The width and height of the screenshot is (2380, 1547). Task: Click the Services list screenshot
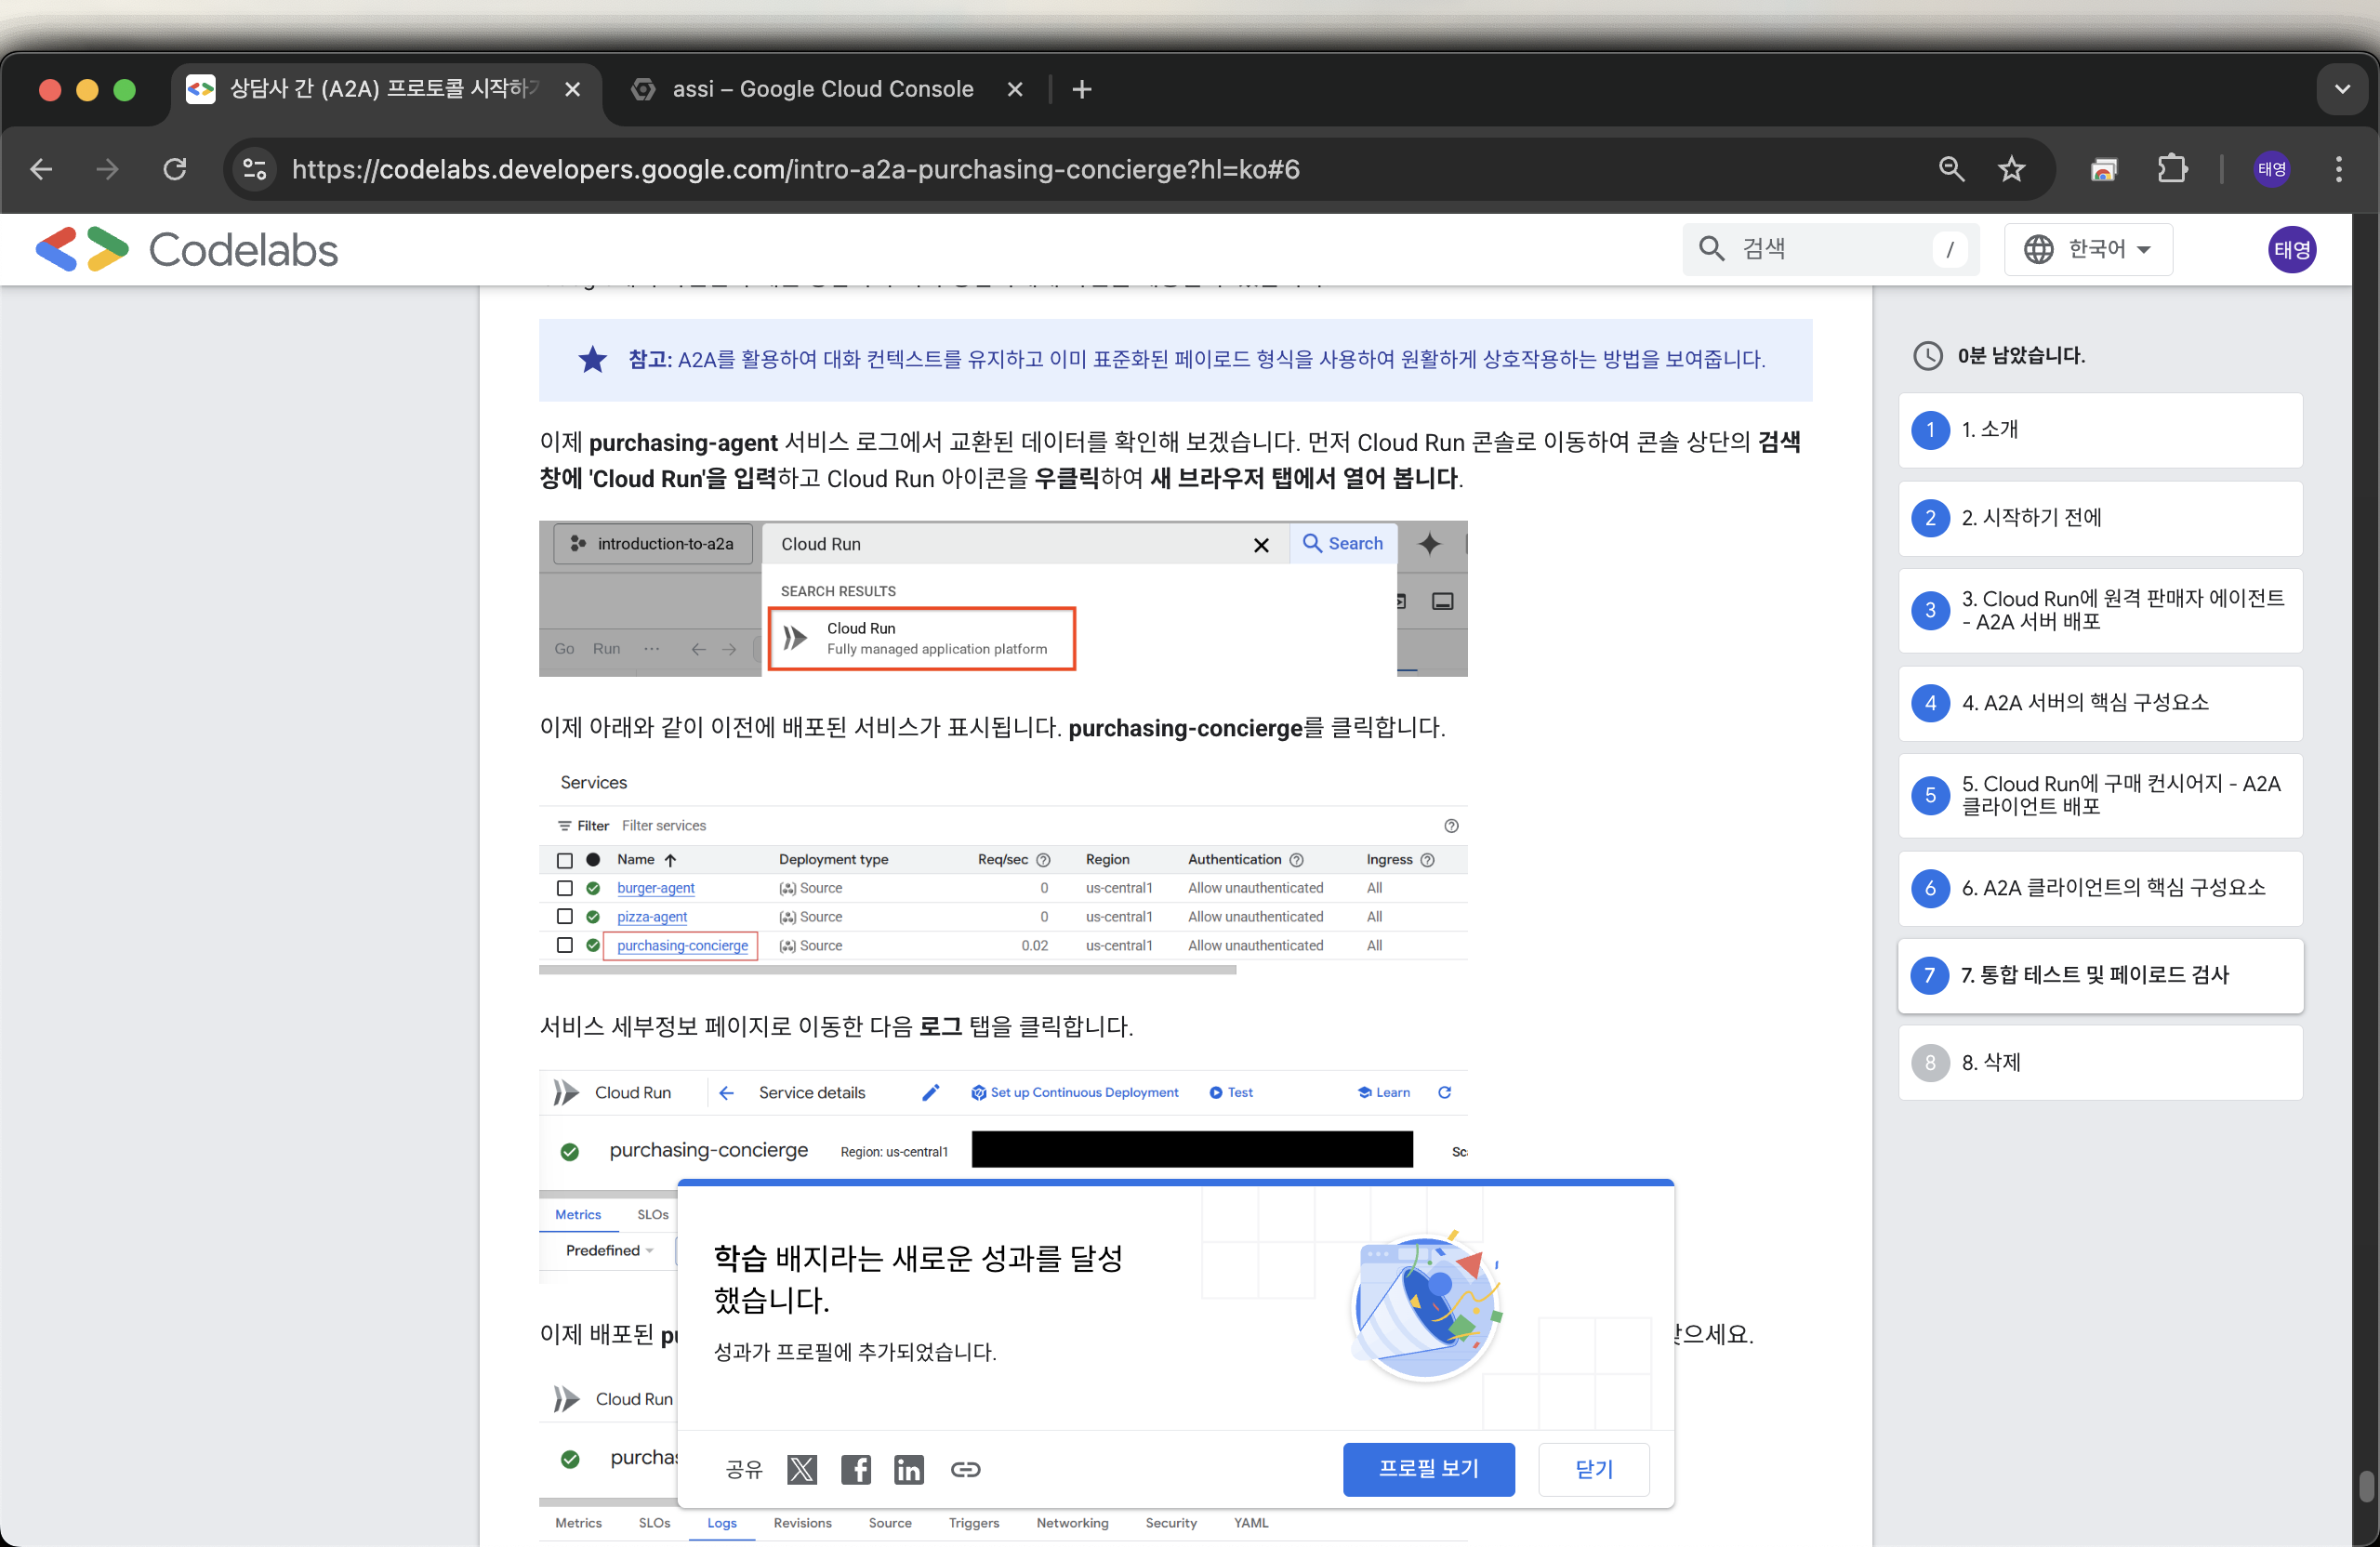pos(1003,868)
